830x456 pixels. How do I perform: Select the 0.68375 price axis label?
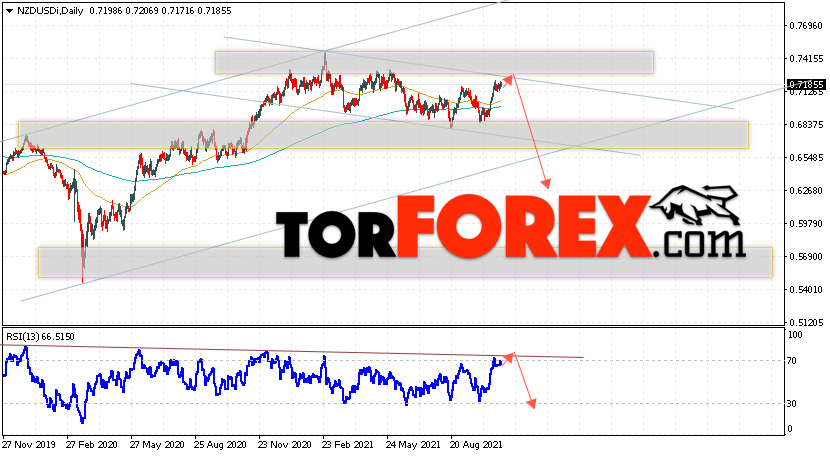(x=806, y=124)
